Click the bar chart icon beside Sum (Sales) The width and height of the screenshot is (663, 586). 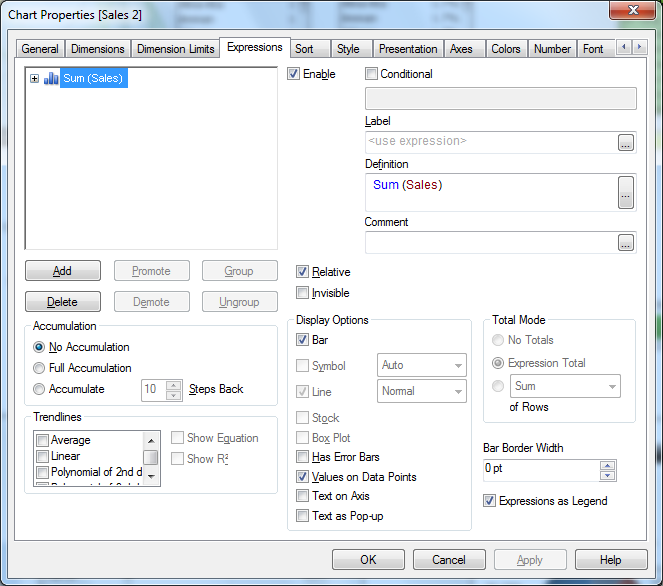click(x=51, y=78)
